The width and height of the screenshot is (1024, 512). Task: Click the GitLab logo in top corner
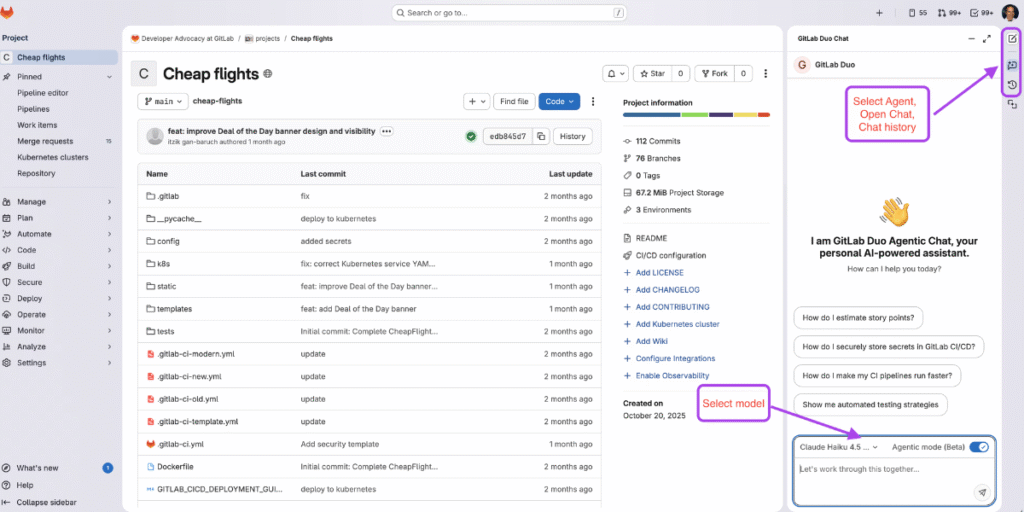(7, 12)
